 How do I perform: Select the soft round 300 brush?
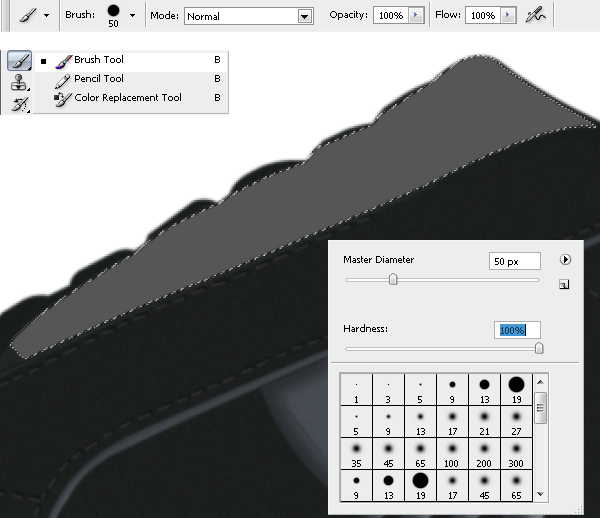[x=516, y=454]
